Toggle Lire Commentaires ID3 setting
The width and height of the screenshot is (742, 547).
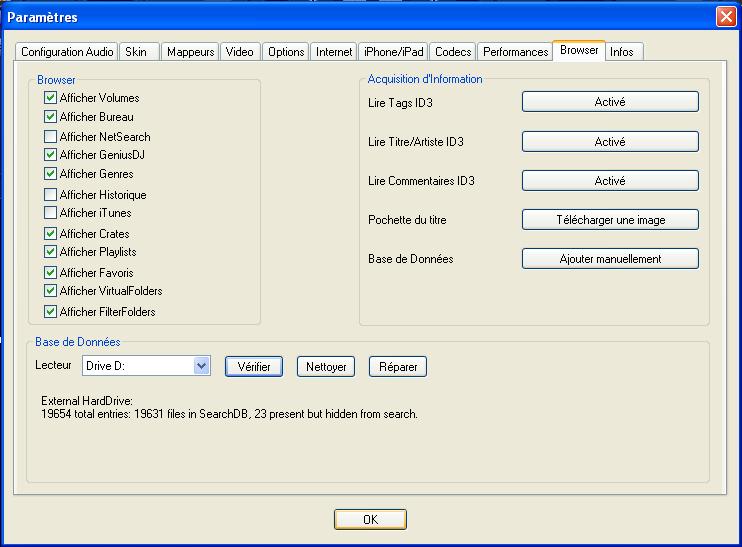(x=609, y=181)
